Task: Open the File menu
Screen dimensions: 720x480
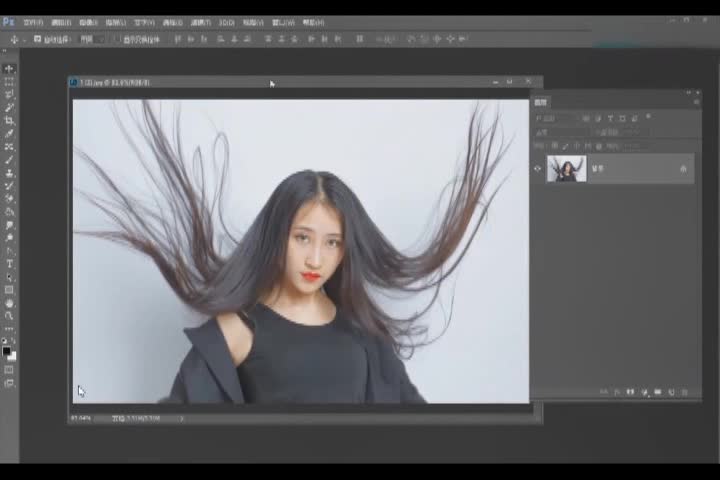Action: coord(33,22)
